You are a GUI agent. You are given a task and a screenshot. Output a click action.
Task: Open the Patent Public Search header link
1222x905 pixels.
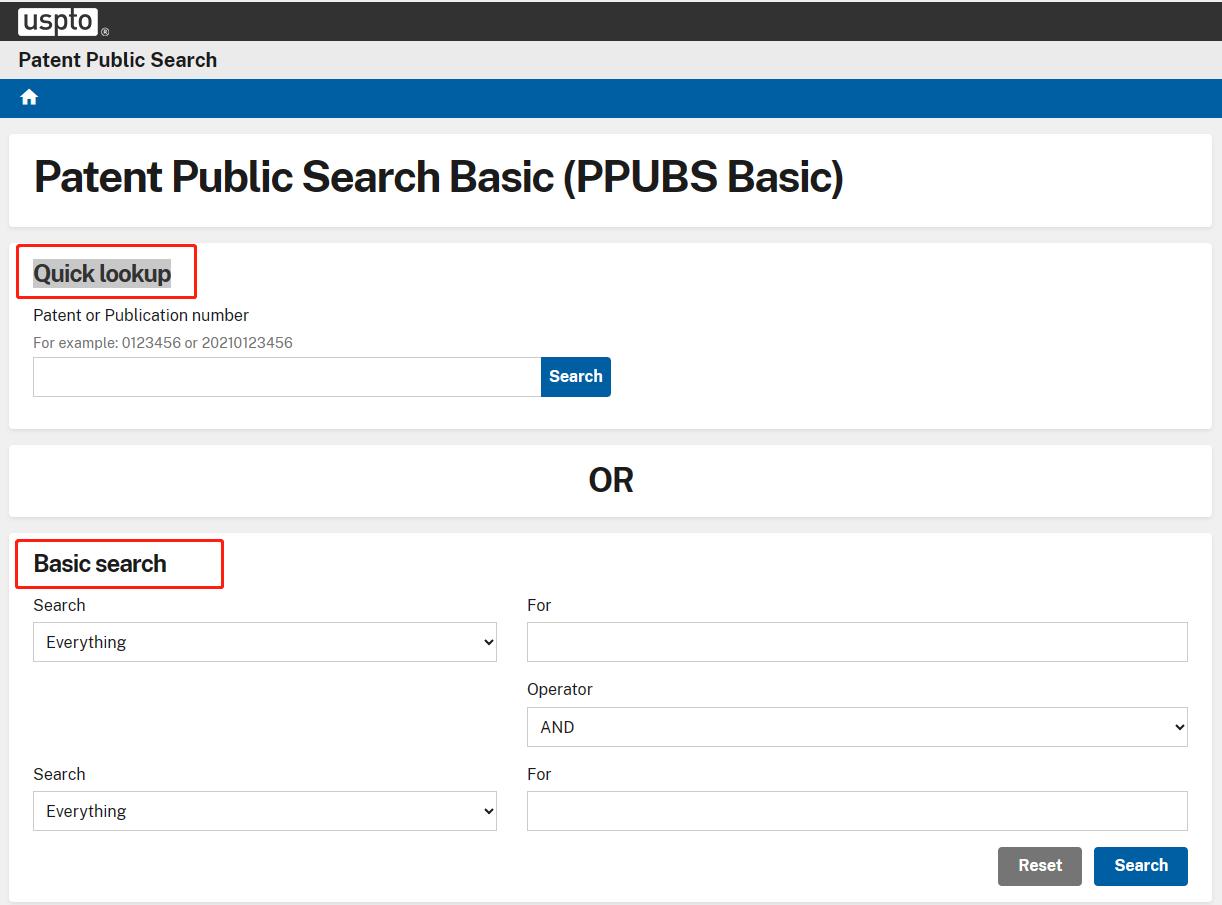(118, 60)
